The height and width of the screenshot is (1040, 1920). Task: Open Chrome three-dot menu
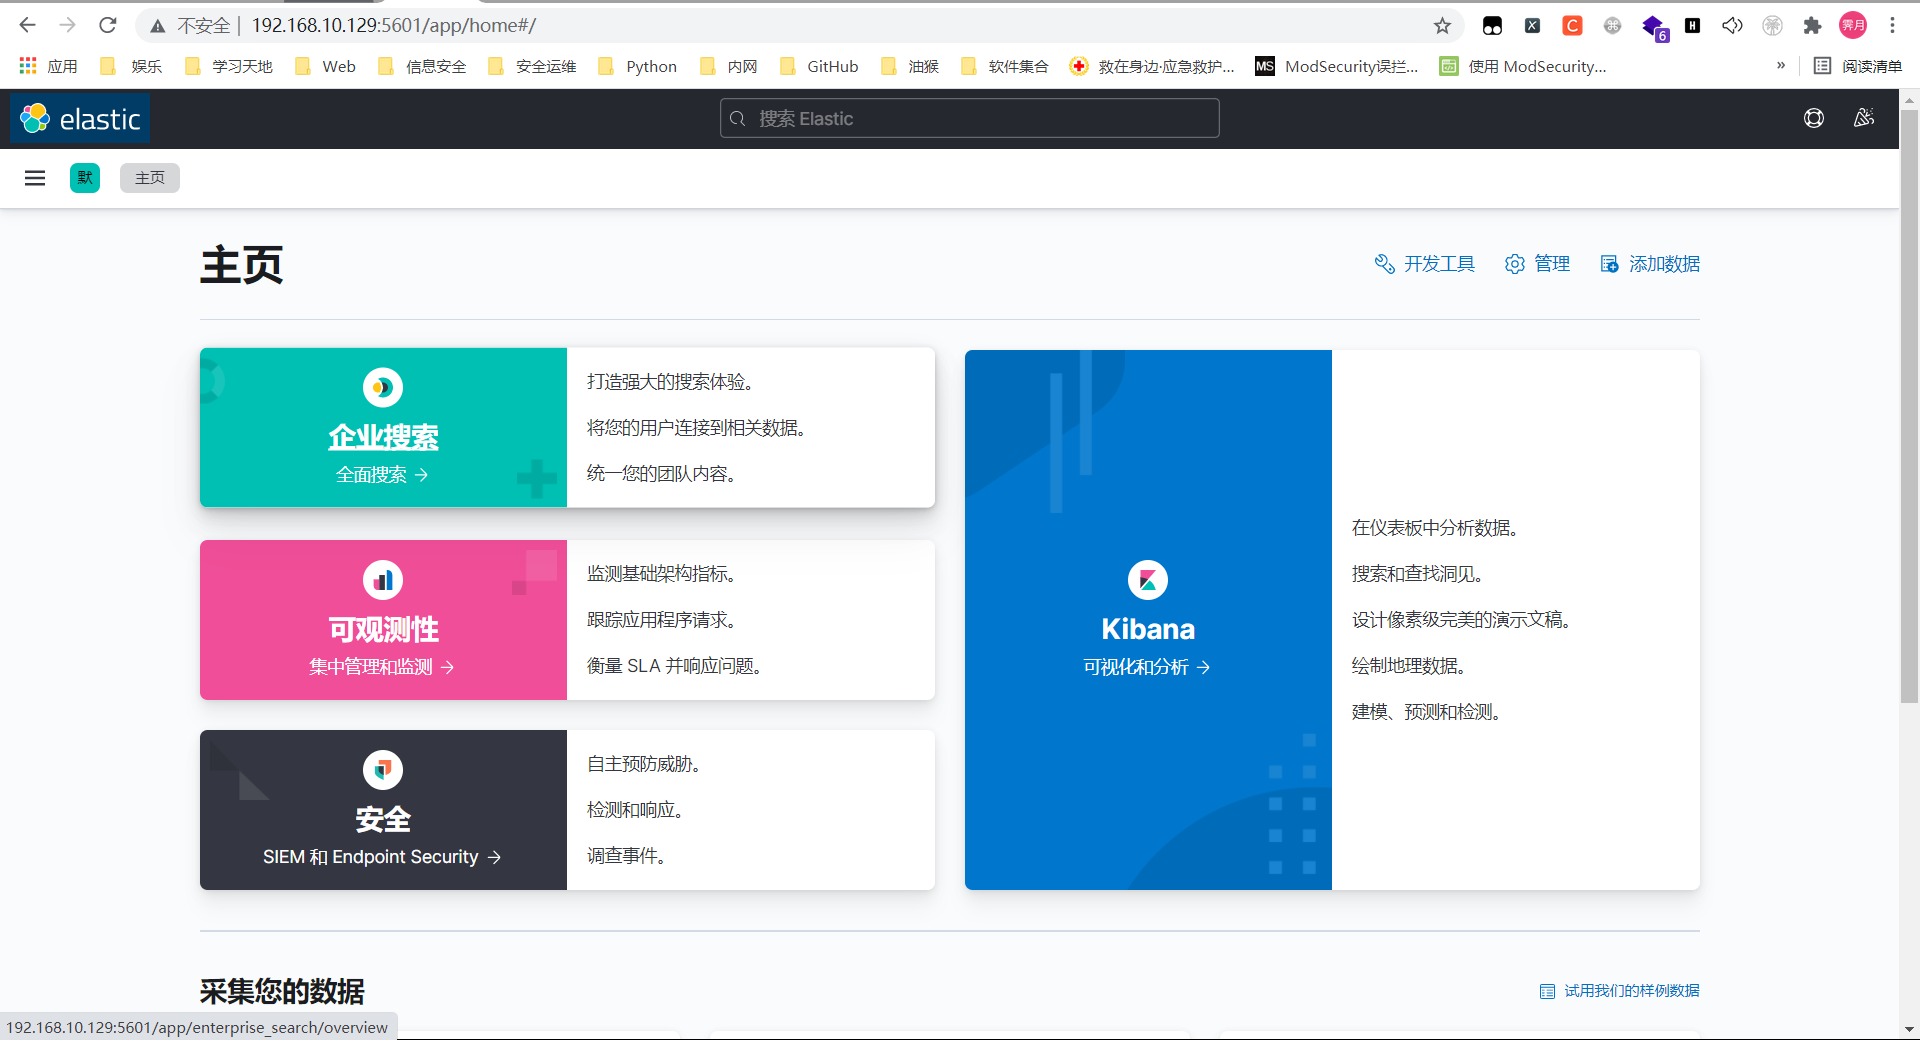pyautogui.click(x=1892, y=26)
